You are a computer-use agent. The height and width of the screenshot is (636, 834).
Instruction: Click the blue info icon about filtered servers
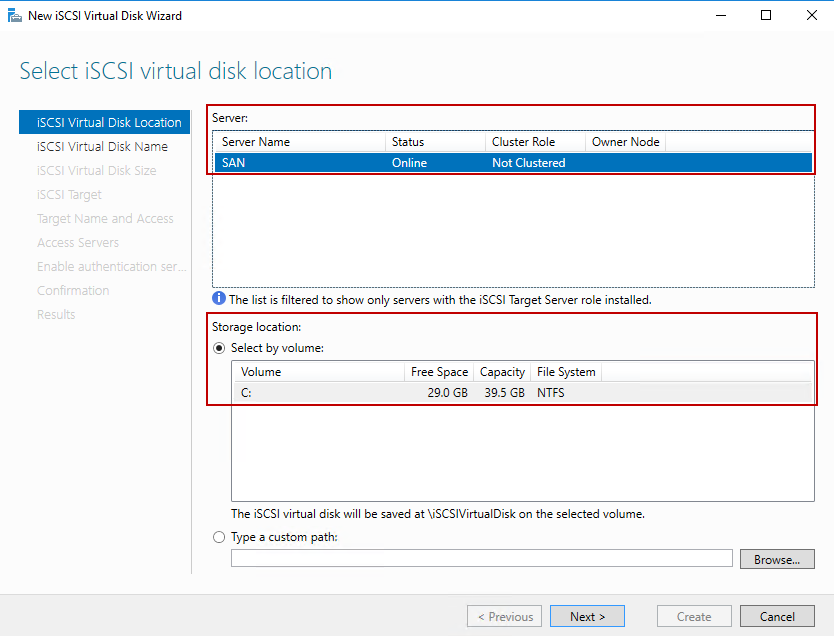coord(218,299)
